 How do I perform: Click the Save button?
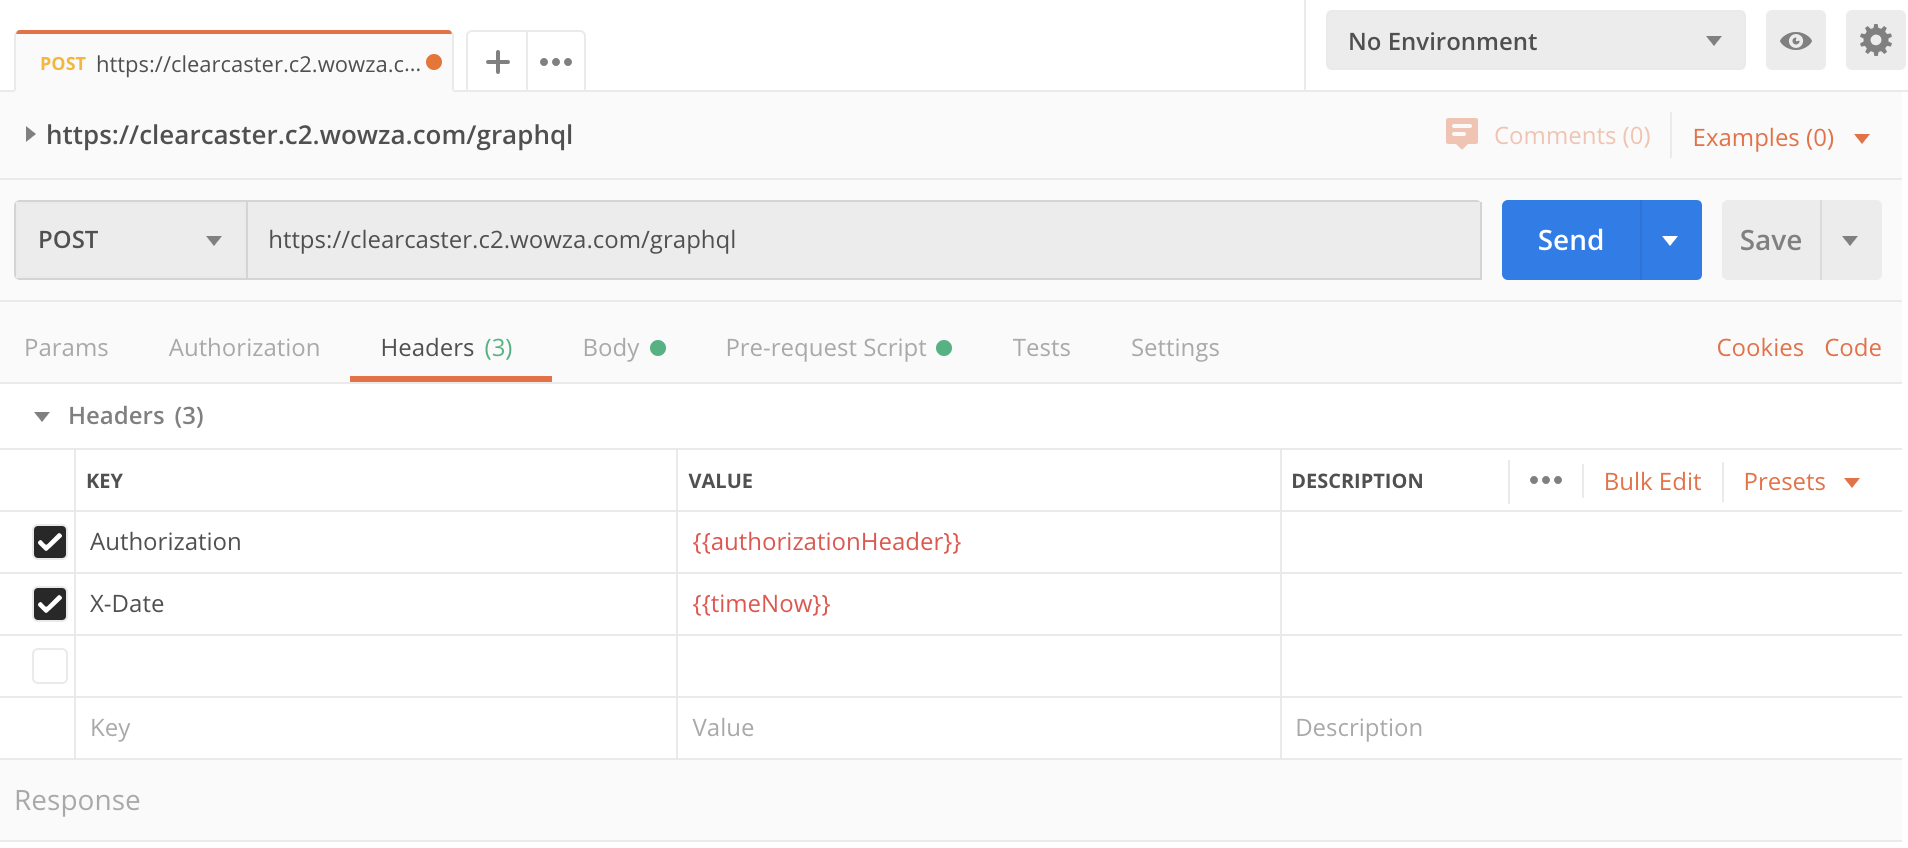1771,240
